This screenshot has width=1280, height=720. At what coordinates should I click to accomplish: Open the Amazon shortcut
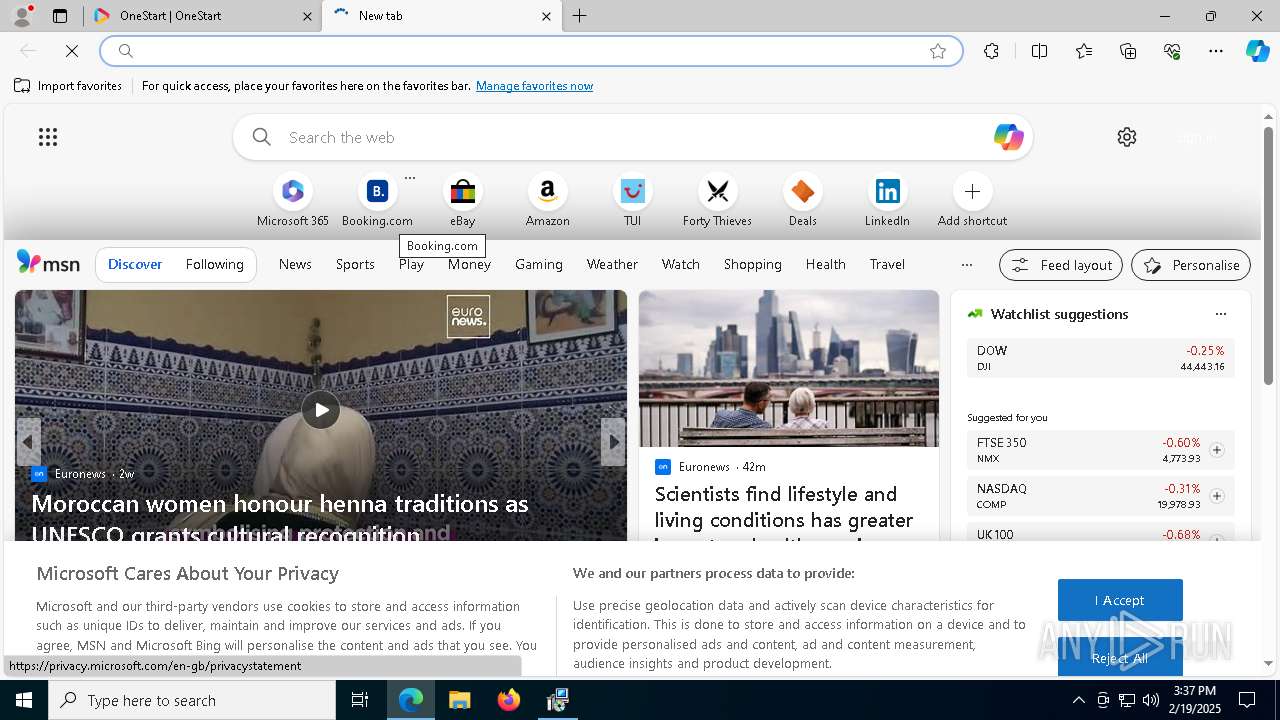click(547, 201)
